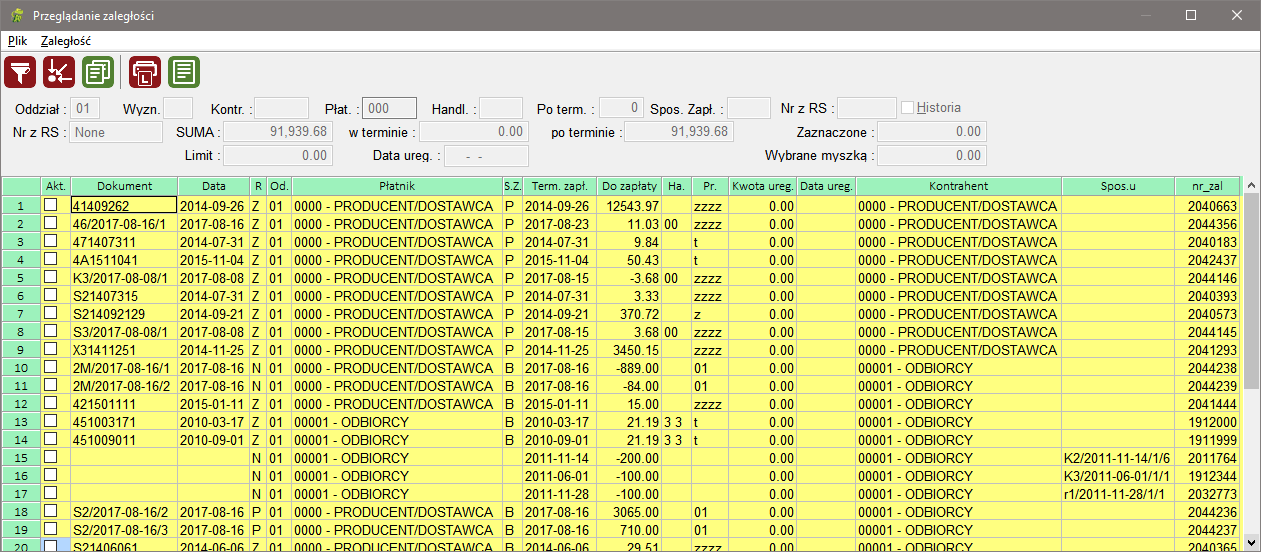The image size is (1261, 552).
Task: Select document cell S2/2017-08-16/3
Action: coord(124,529)
